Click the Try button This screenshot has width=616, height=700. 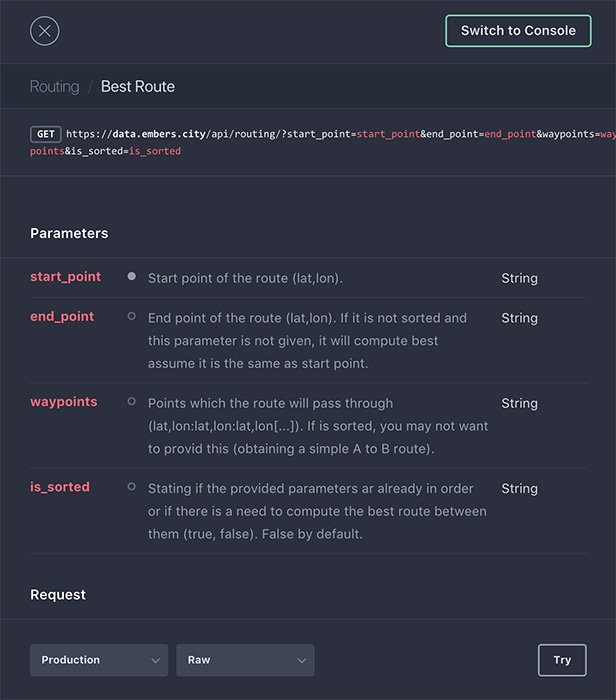pyautogui.click(x=562, y=660)
